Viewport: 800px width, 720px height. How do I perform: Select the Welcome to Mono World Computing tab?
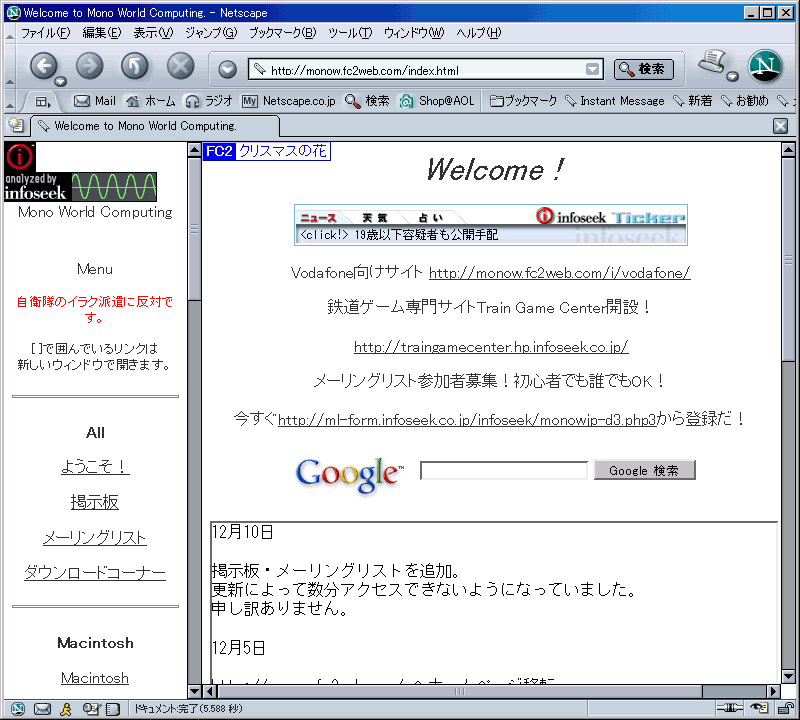coord(156,126)
